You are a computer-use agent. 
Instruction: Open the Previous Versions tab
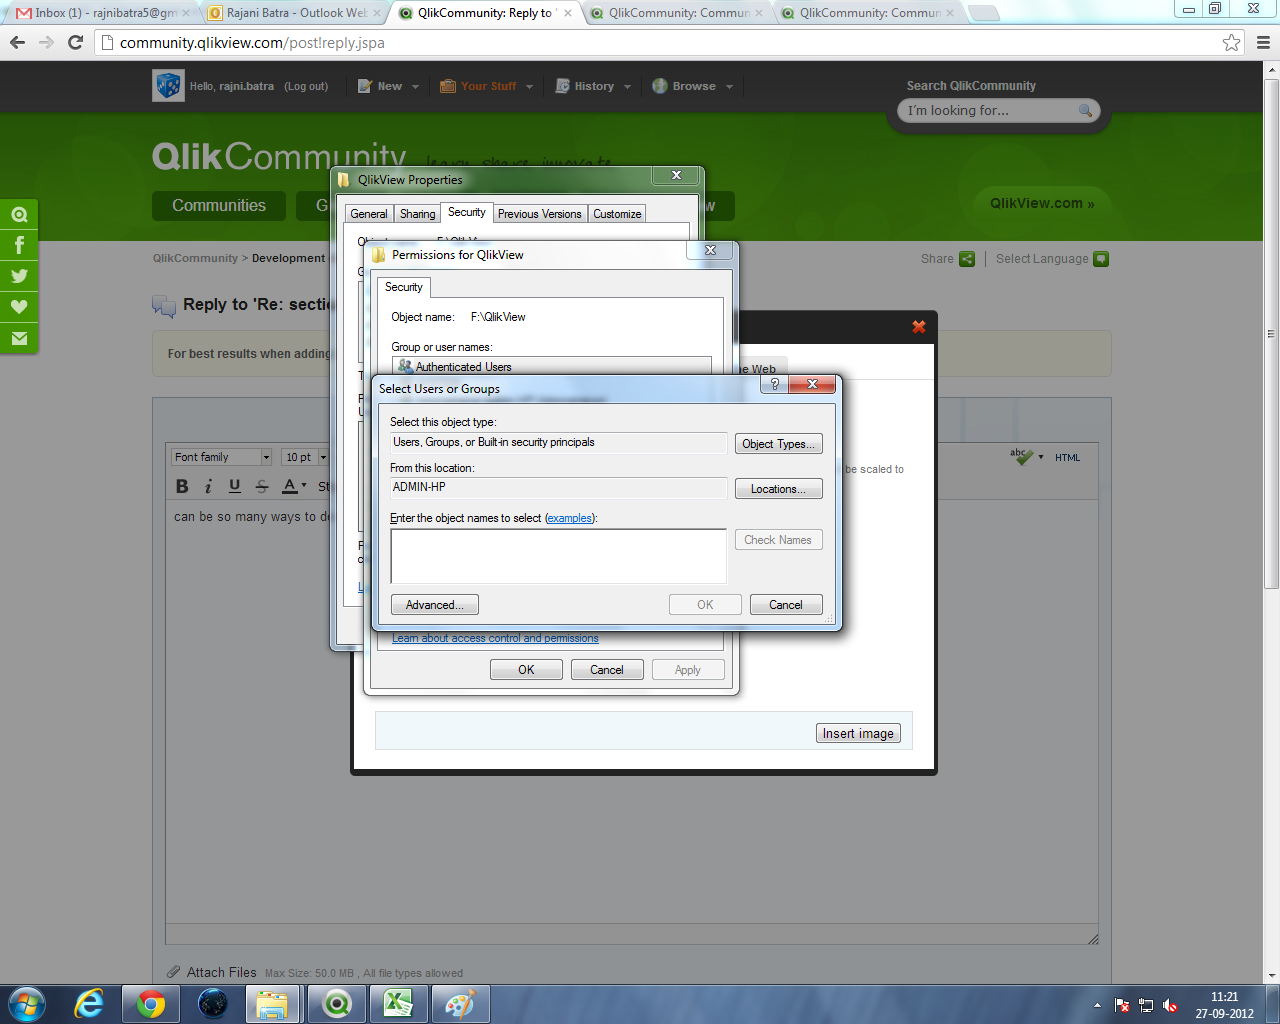(x=539, y=214)
